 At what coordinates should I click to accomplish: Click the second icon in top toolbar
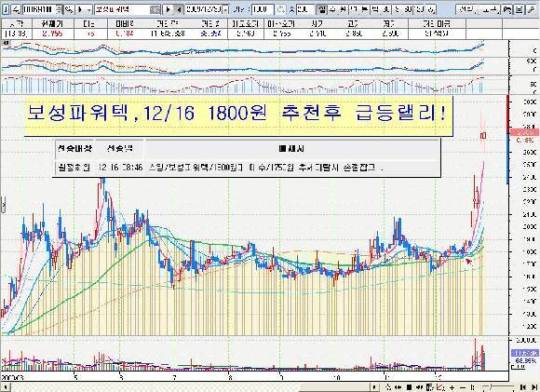tap(16, 9)
